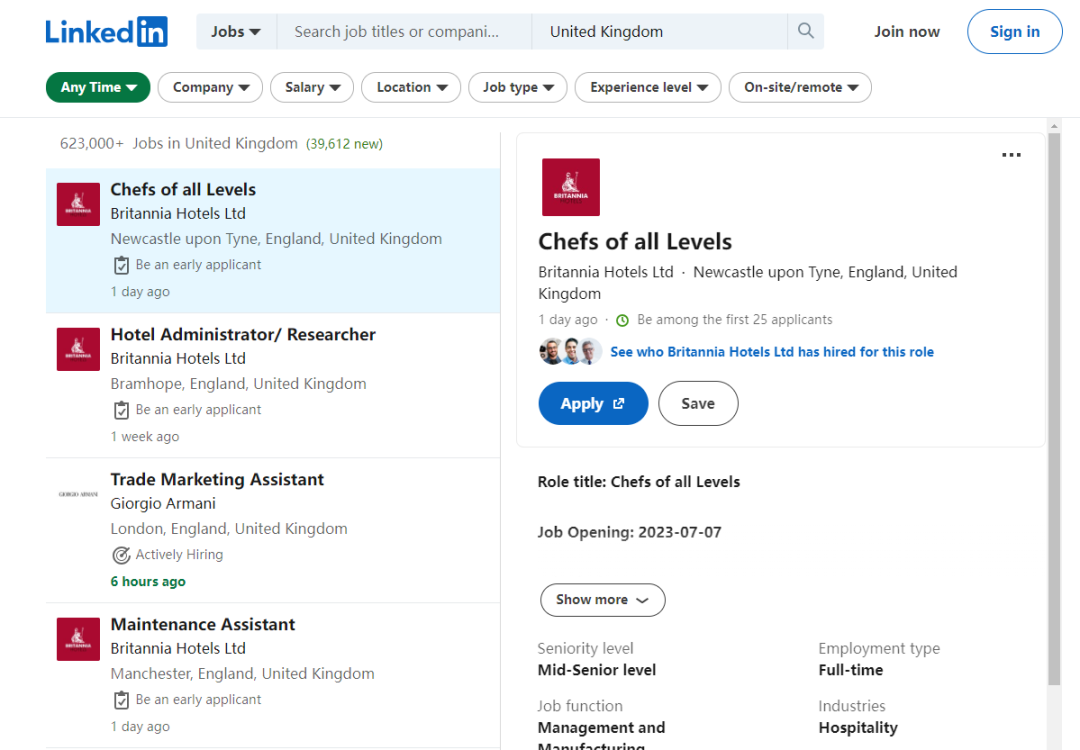Click the job detail panel scrollbar

point(1053,400)
